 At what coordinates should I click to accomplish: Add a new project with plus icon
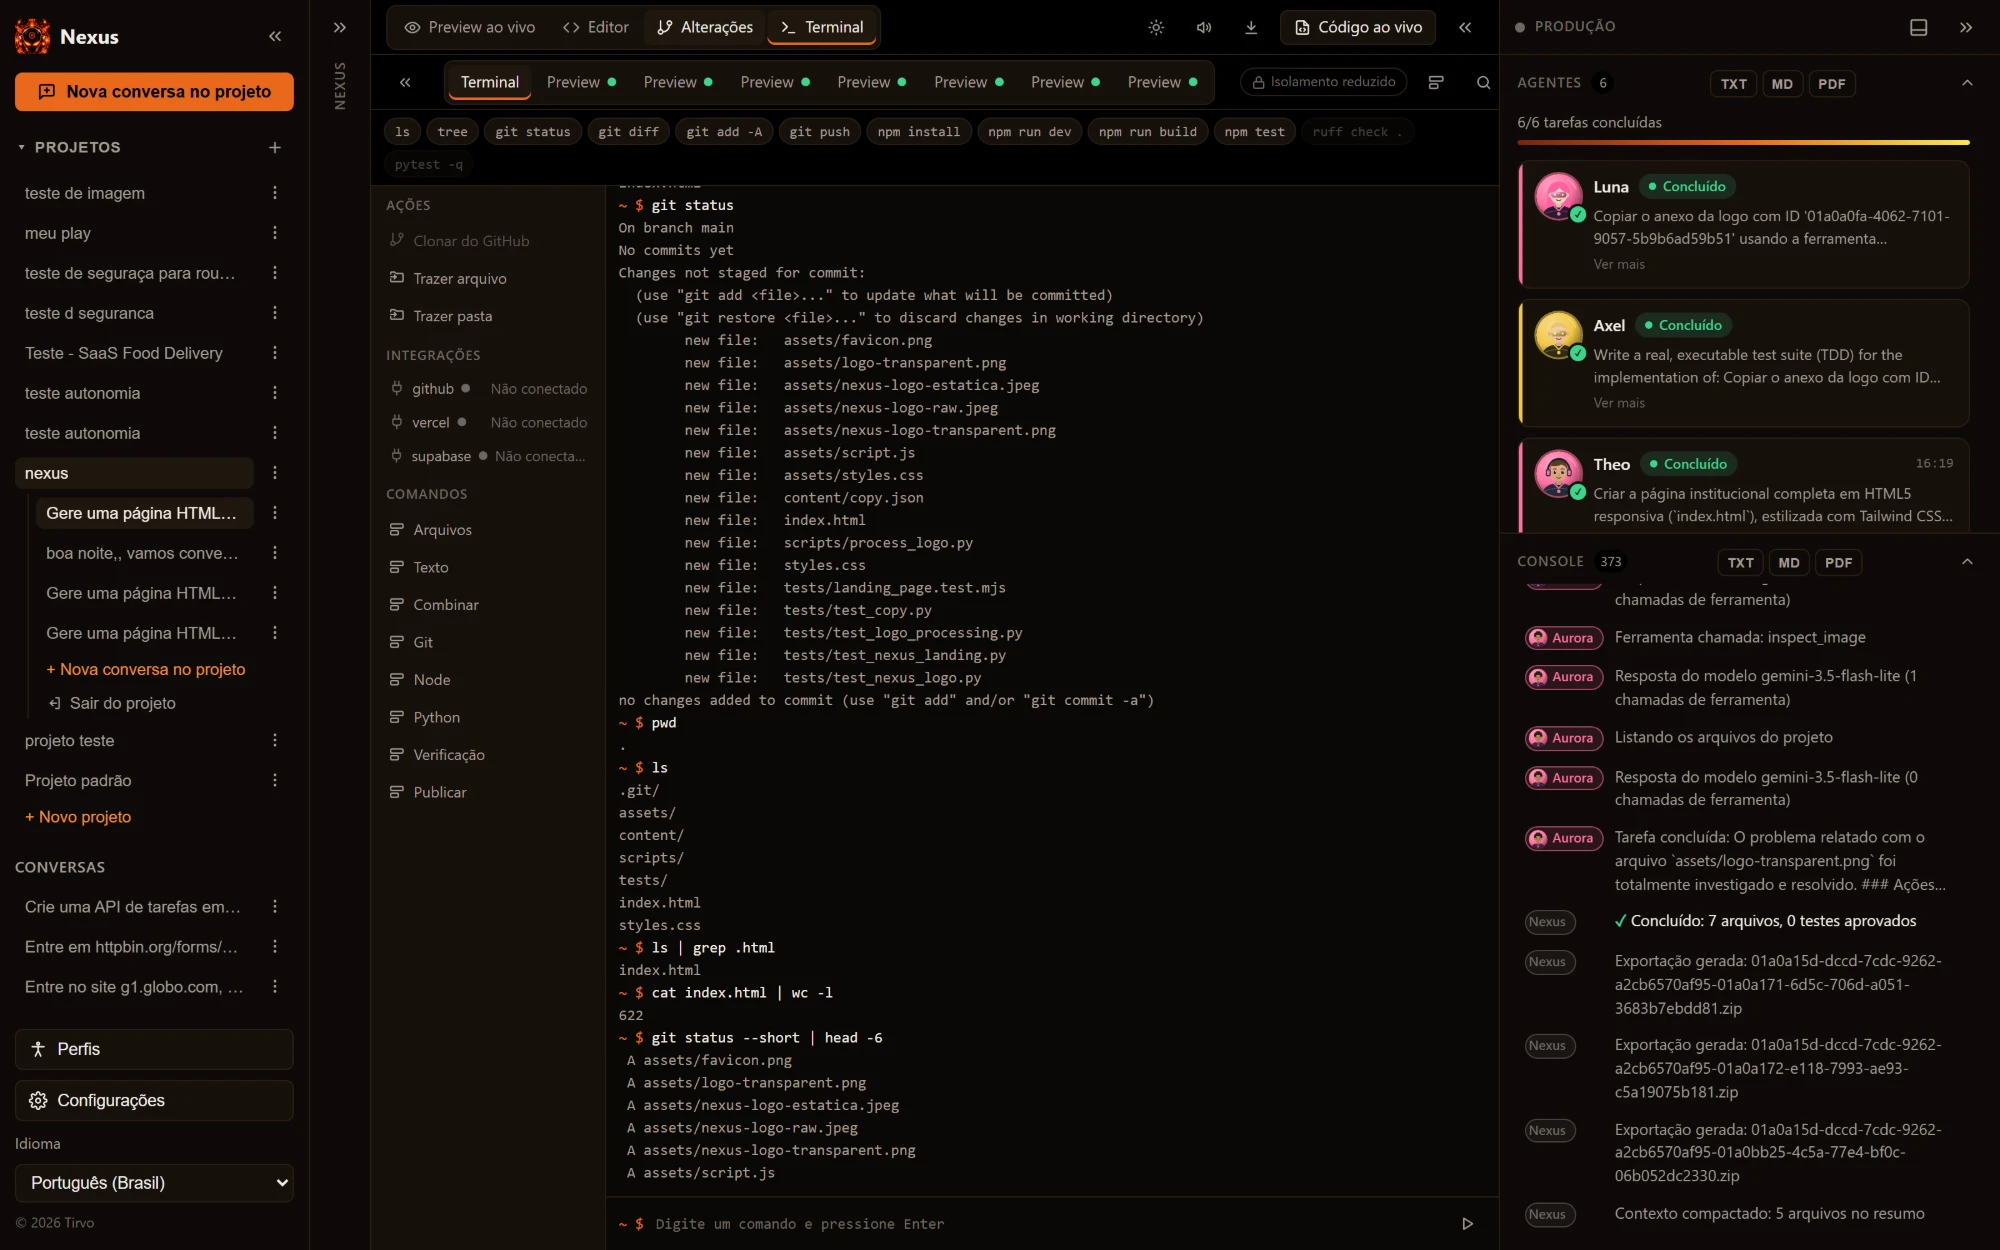(275, 147)
